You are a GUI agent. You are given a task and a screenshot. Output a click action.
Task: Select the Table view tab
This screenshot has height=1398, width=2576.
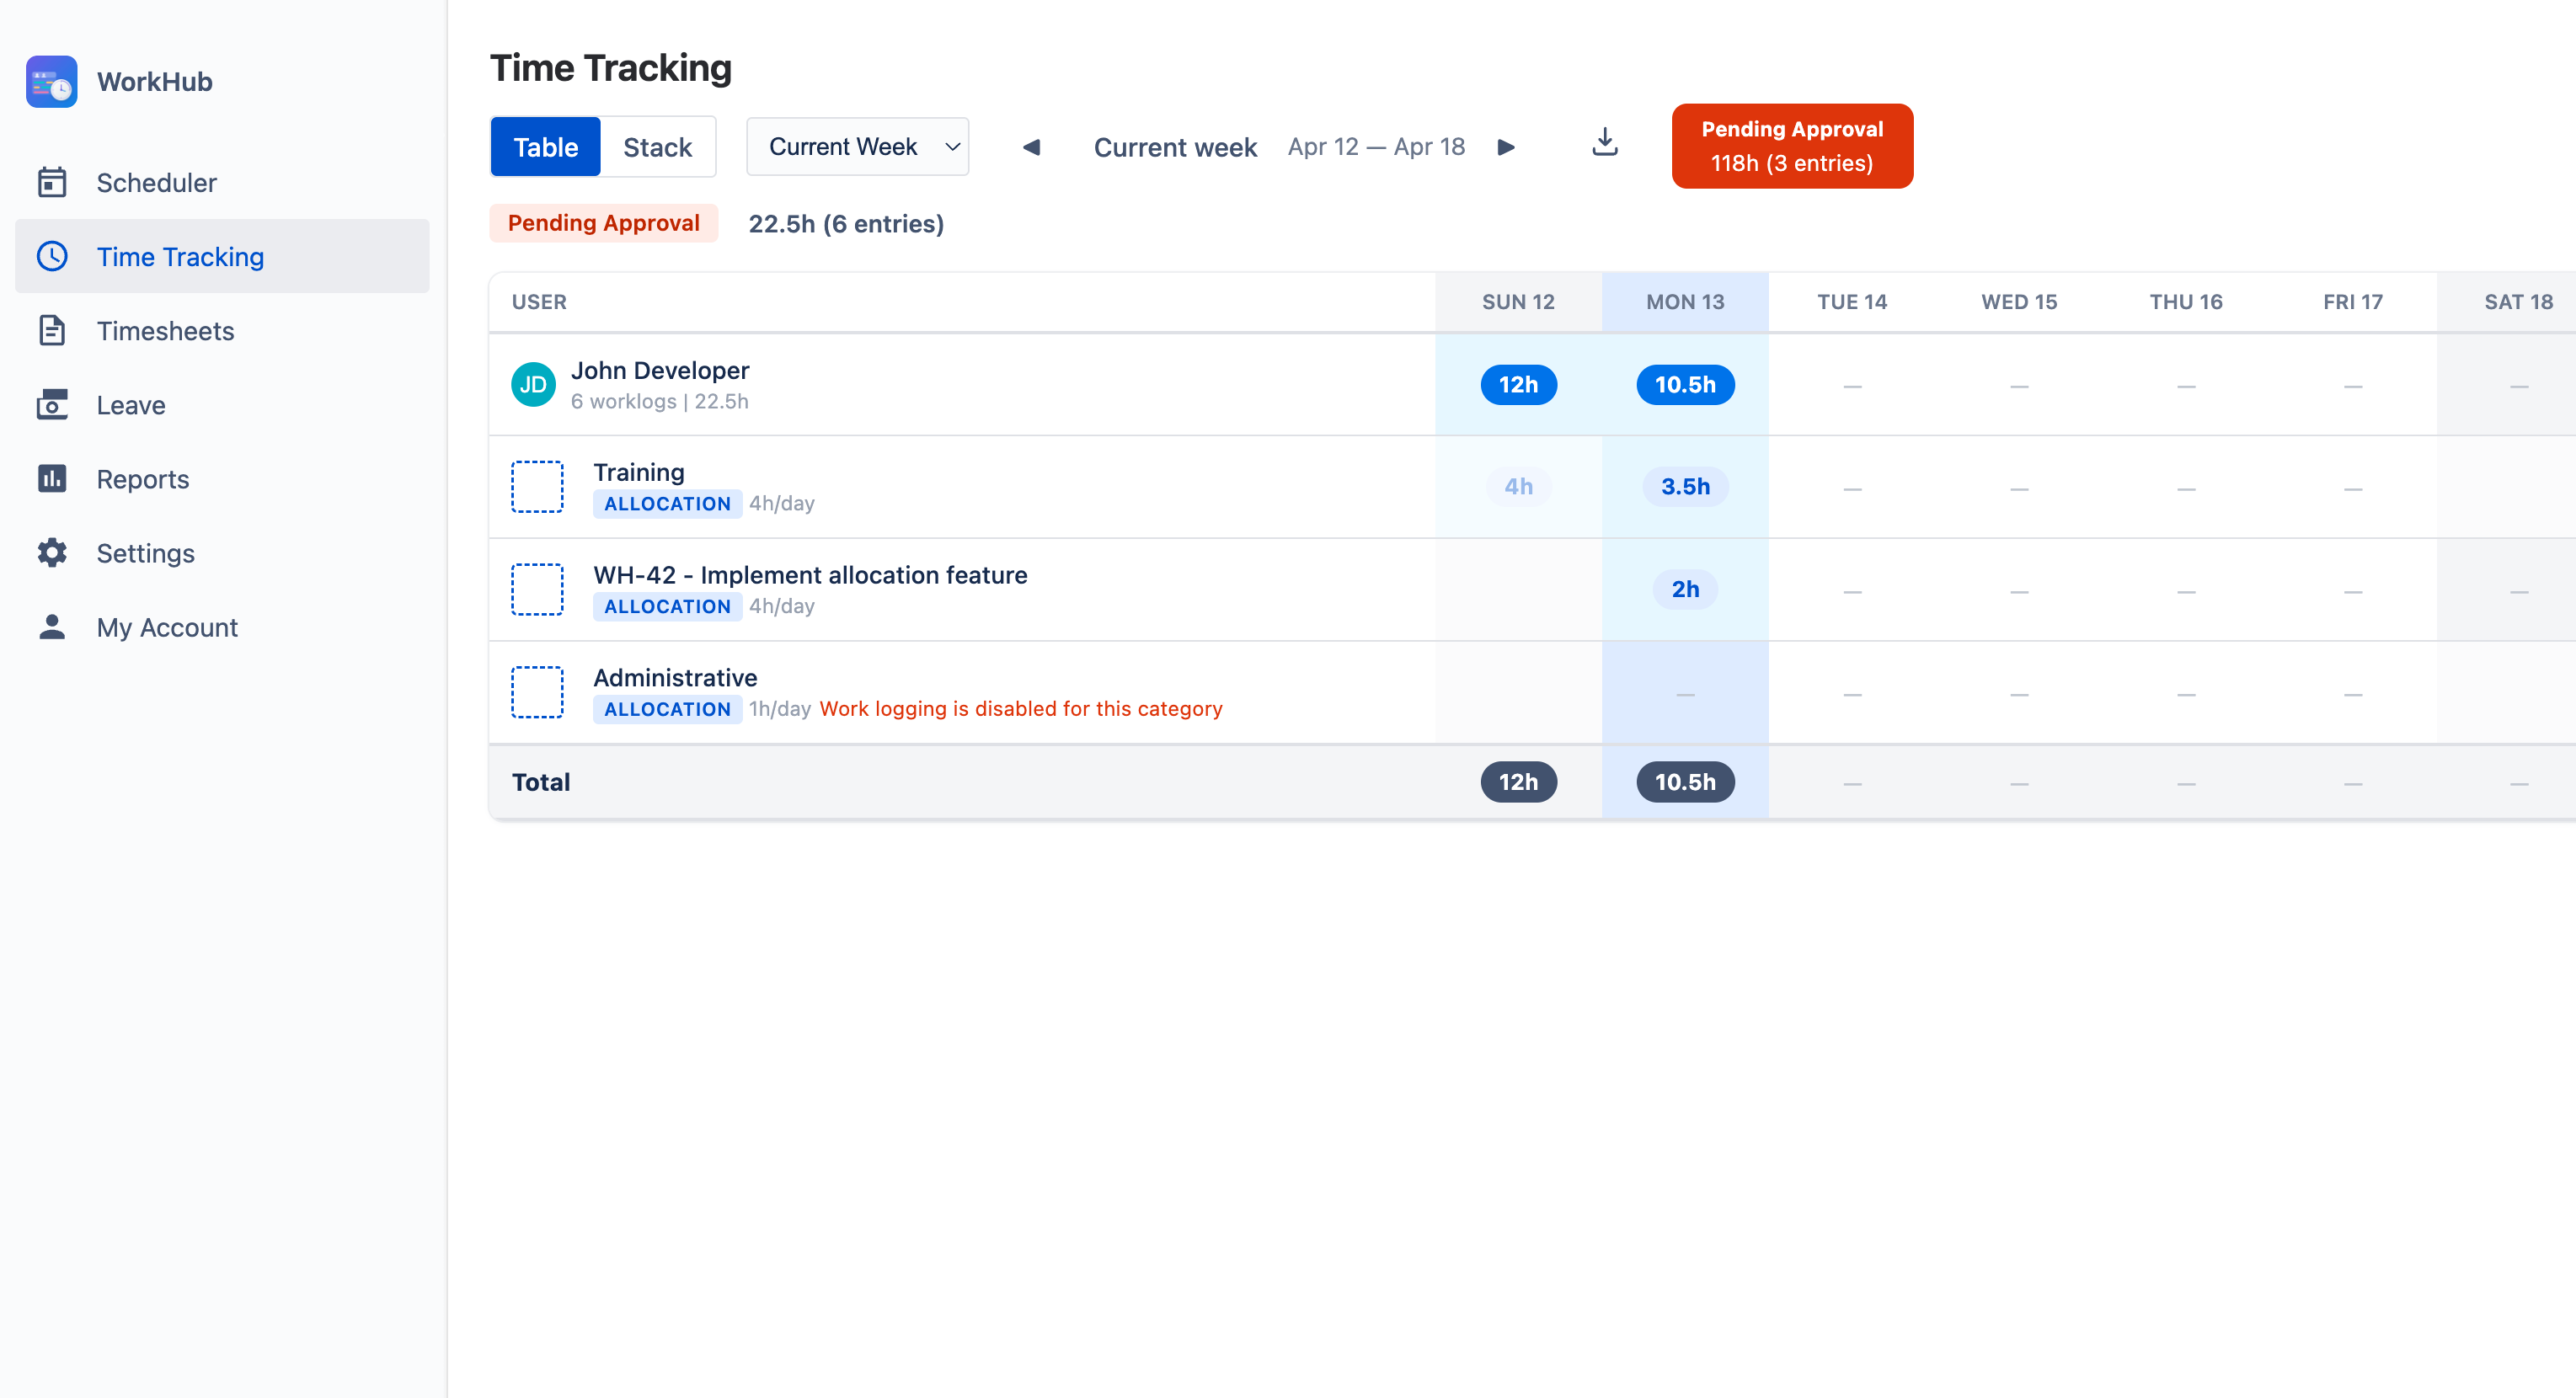tap(545, 147)
